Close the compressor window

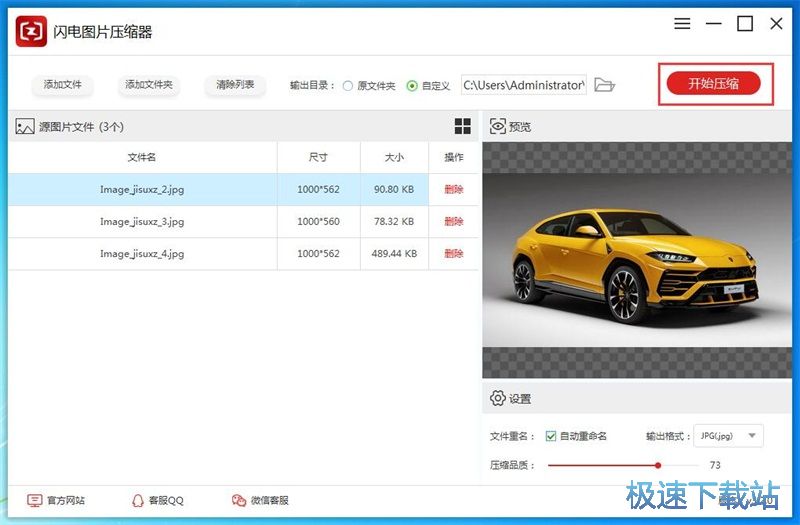776,23
